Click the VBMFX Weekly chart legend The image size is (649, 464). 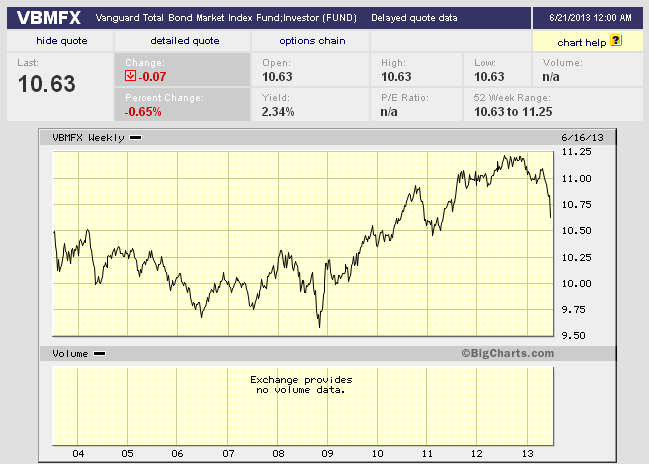coord(97,137)
